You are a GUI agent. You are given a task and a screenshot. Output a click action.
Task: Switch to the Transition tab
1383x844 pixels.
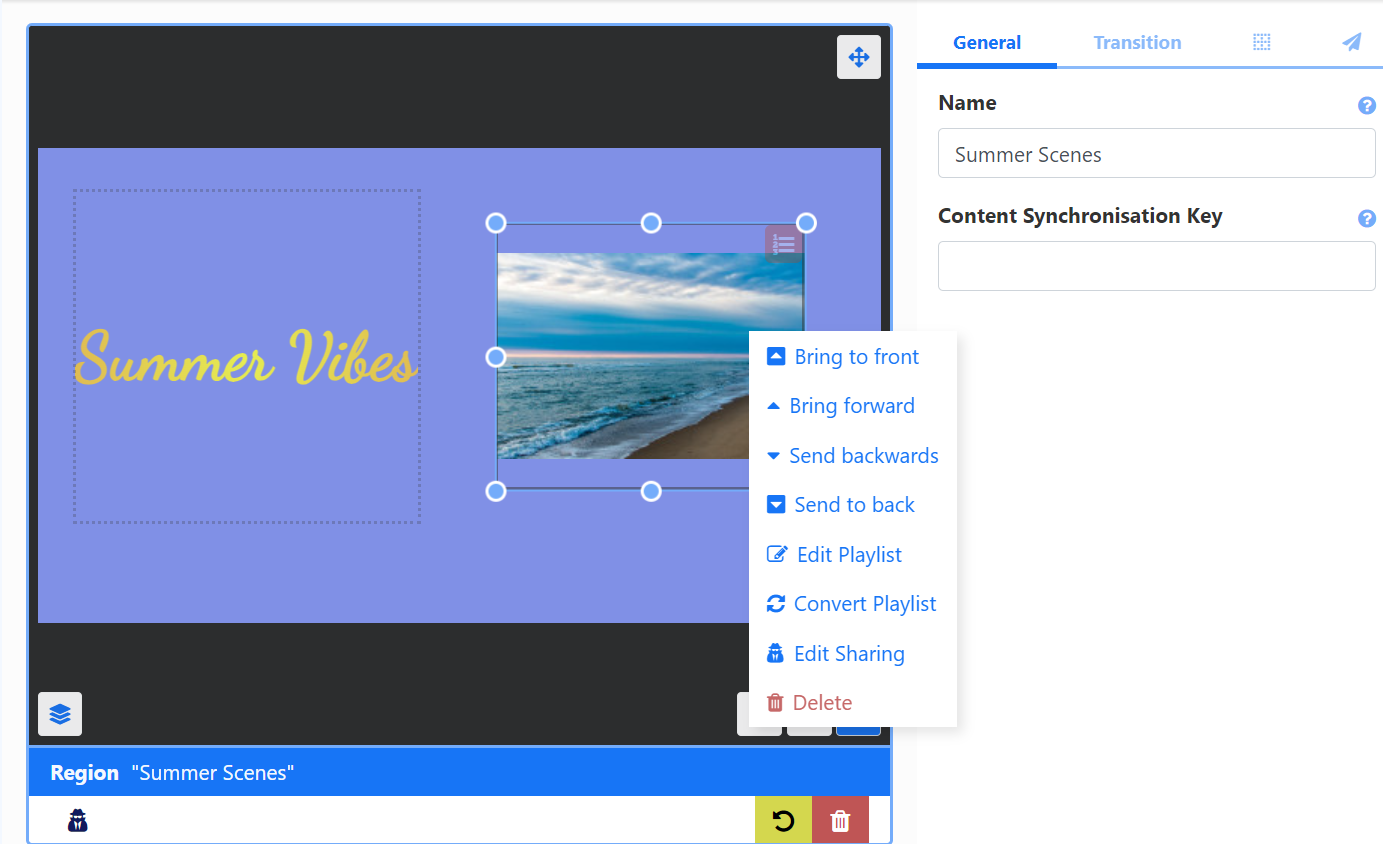point(1137,43)
